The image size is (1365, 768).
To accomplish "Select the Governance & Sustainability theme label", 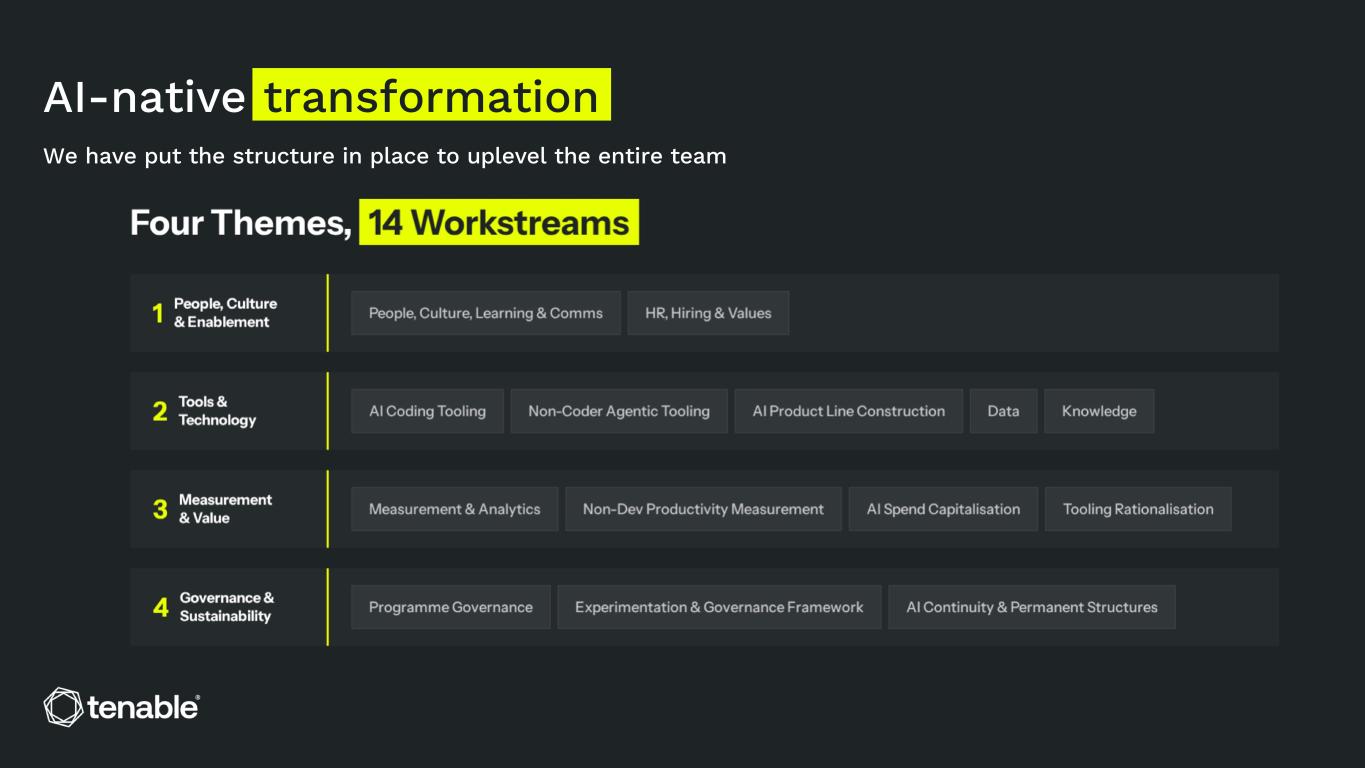I will tap(227, 607).
